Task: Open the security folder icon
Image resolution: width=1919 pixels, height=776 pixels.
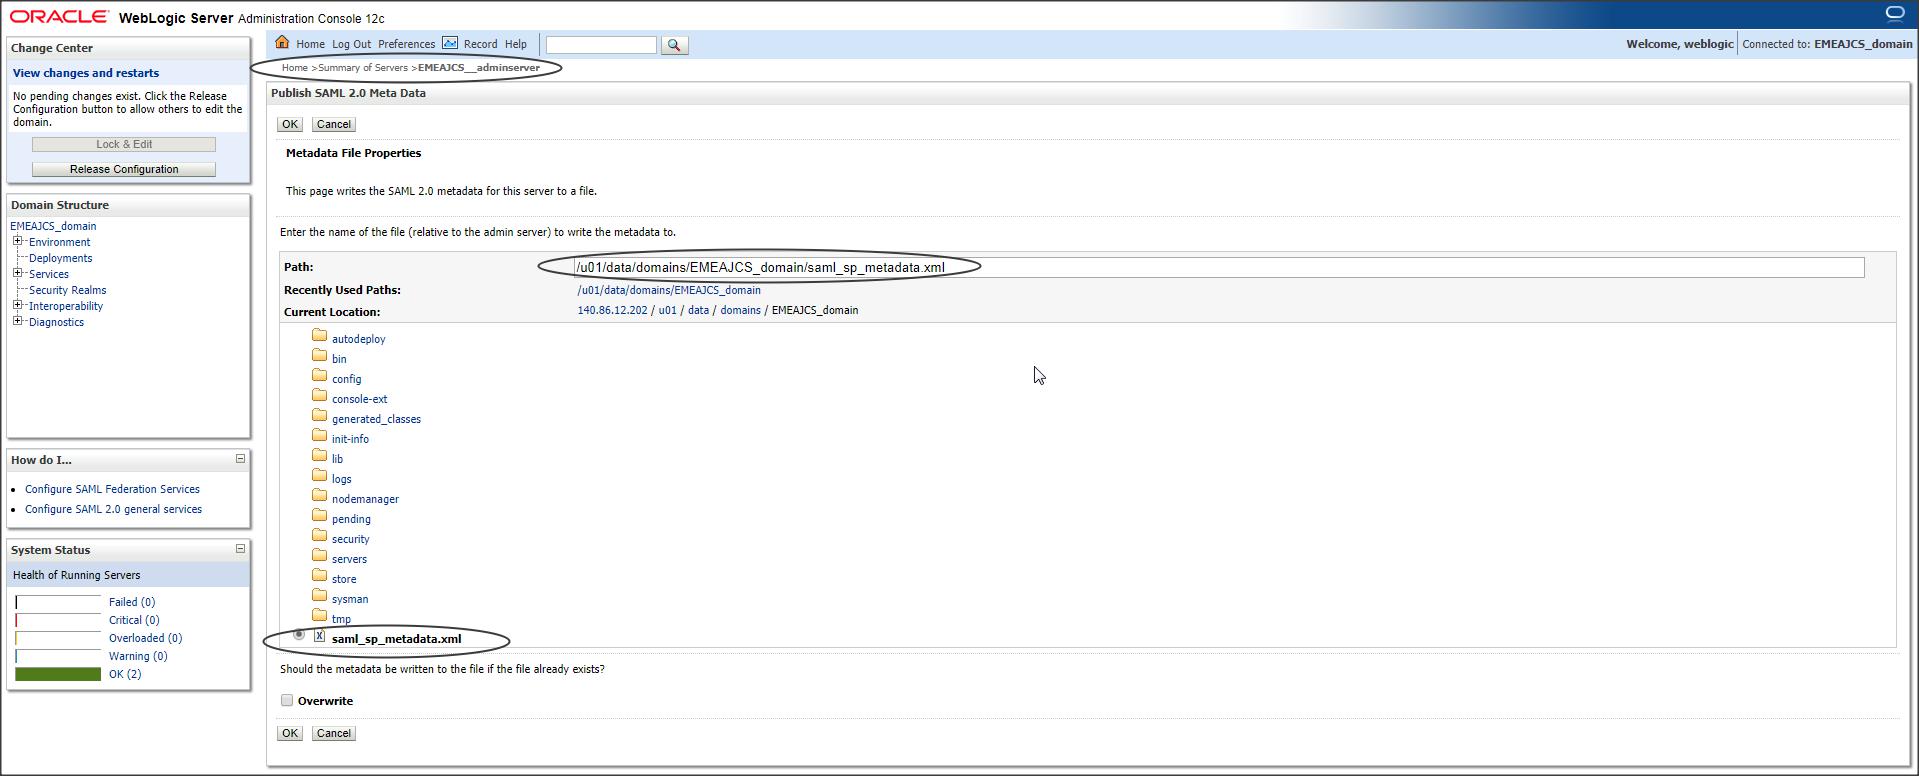Action: click(x=320, y=536)
